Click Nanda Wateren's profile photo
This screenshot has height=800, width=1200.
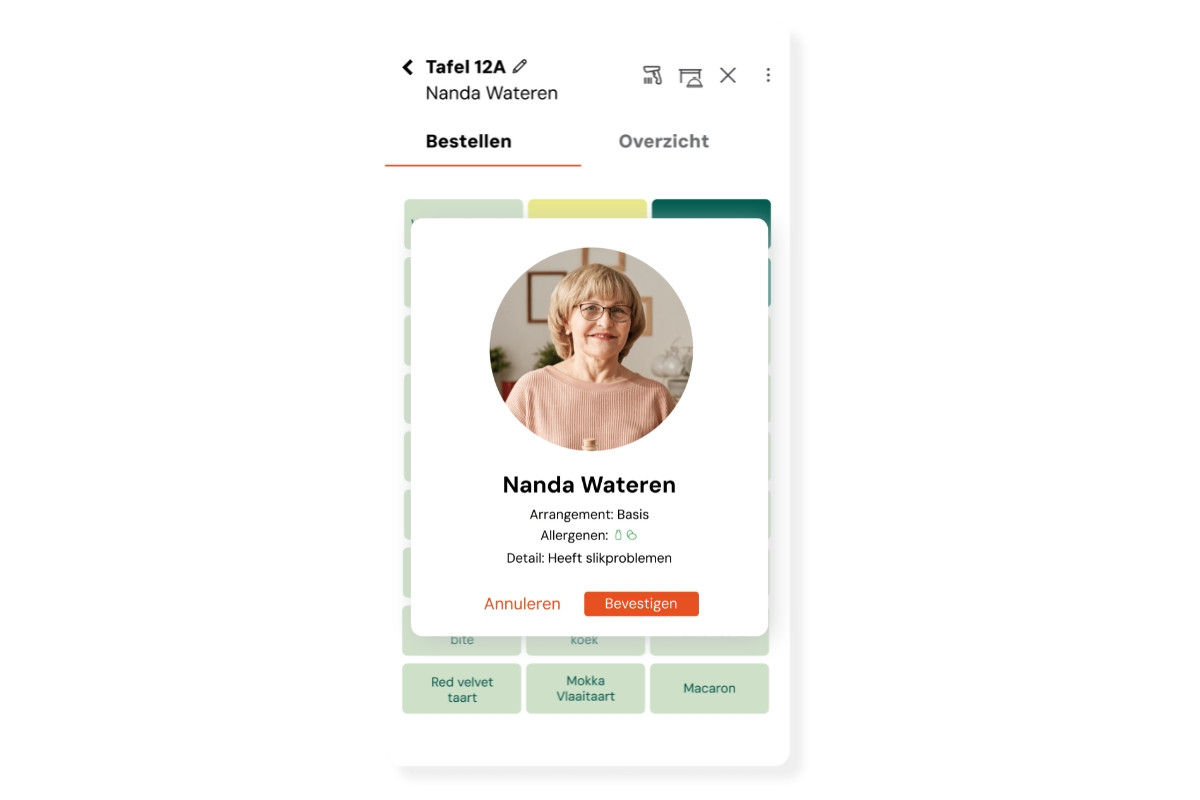point(591,349)
